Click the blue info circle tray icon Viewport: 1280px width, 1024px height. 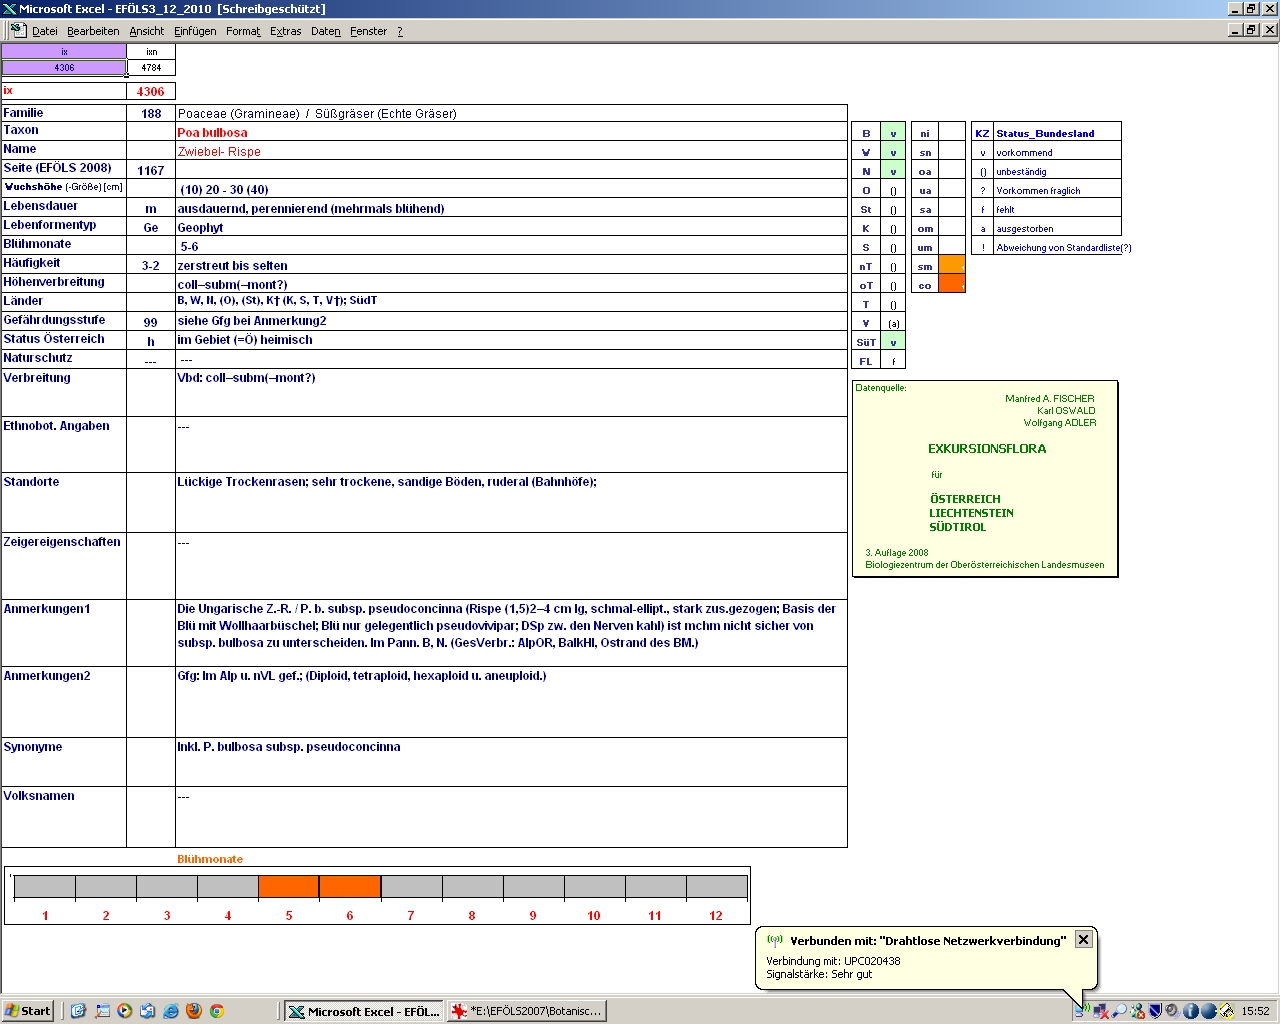1190,1011
